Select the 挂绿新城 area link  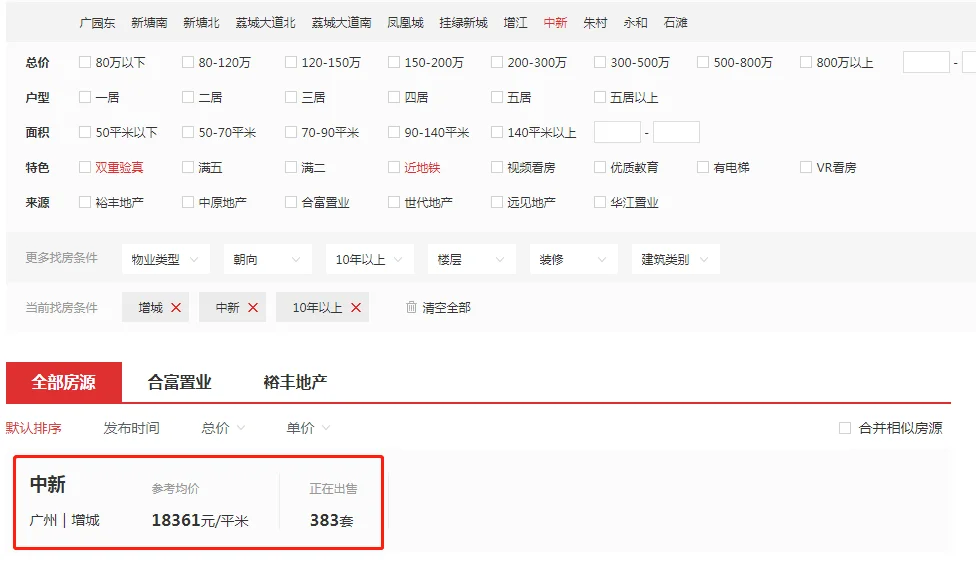[464, 22]
